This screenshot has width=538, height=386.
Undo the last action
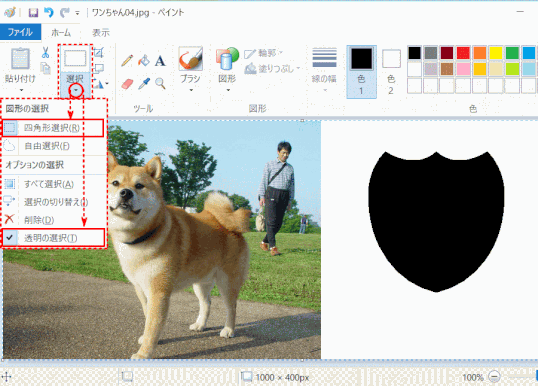click(48, 13)
